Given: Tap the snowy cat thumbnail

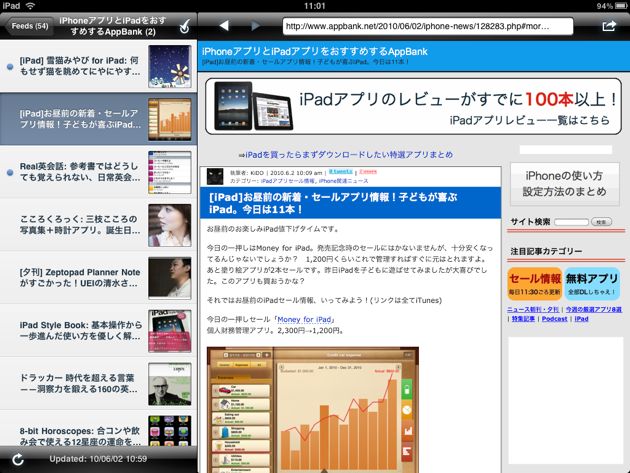Looking at the screenshot, I should 170,66.
